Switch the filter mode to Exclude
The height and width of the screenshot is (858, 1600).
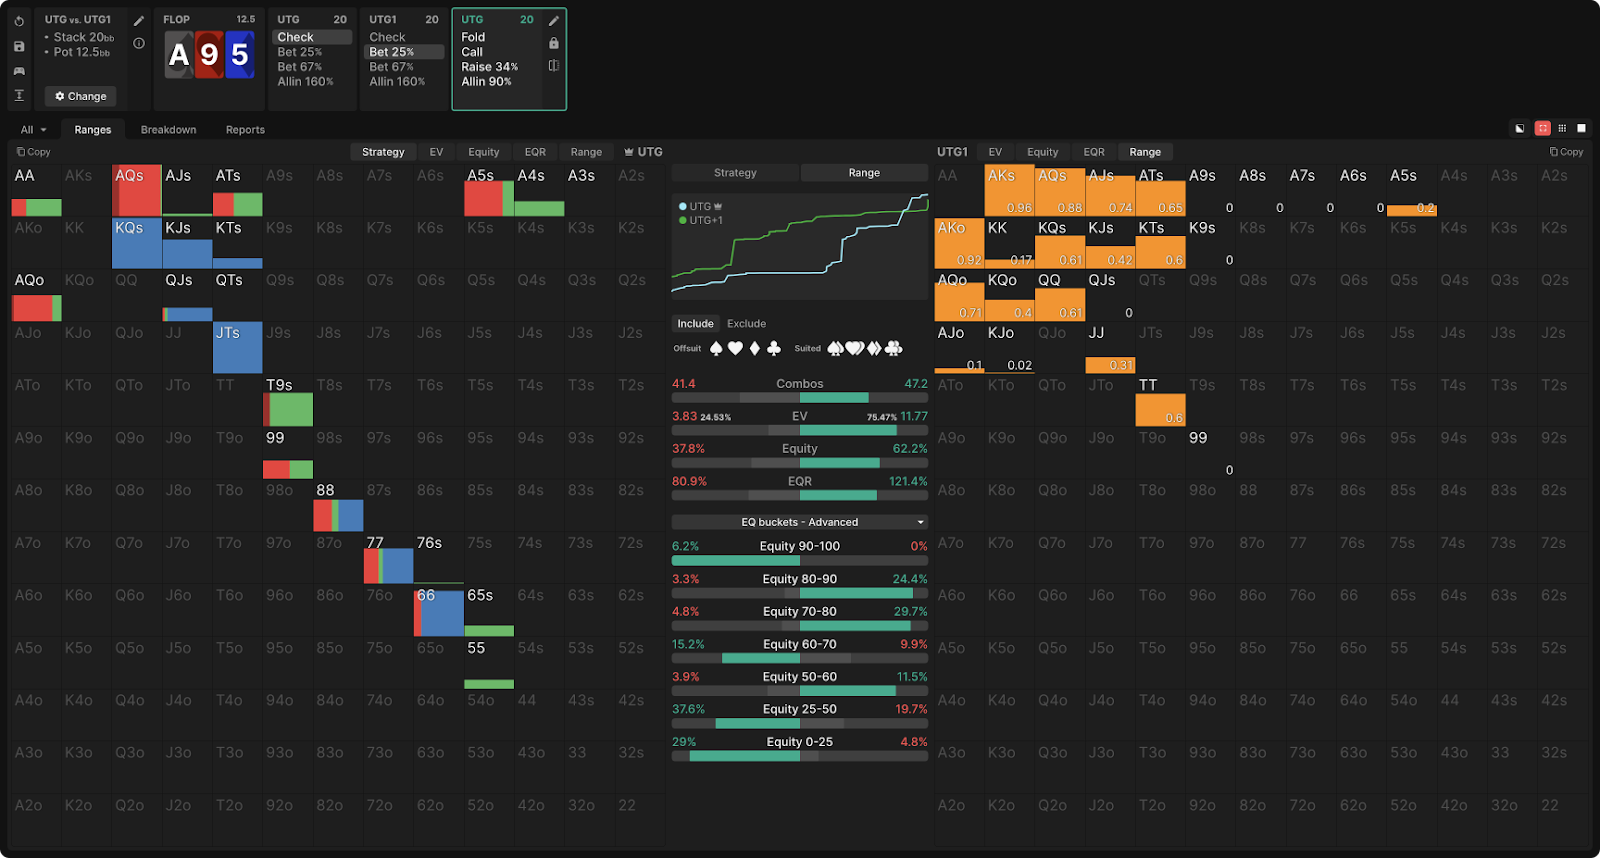(x=746, y=324)
